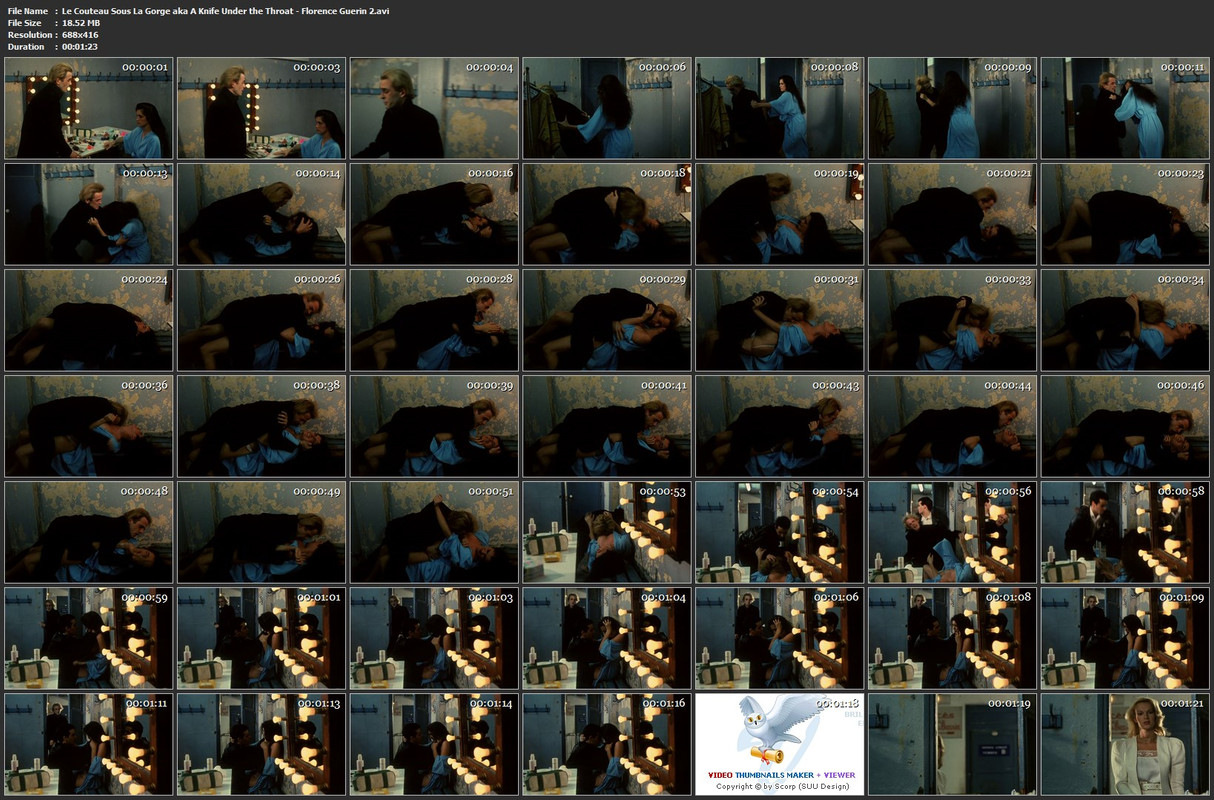Click the thumbnail stamped 00:00:24
This screenshot has height=800, width=1214.
click(89, 320)
